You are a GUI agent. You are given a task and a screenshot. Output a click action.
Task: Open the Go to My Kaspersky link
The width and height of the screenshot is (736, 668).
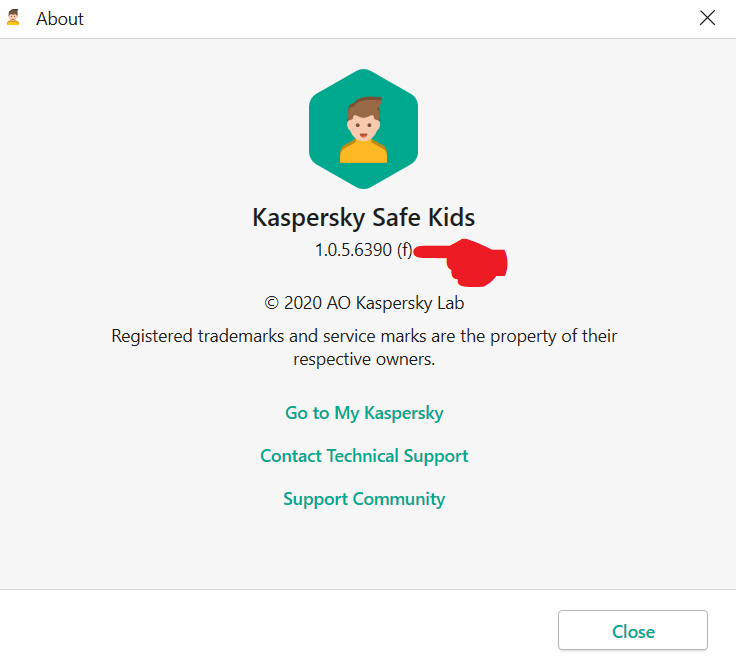tap(364, 413)
